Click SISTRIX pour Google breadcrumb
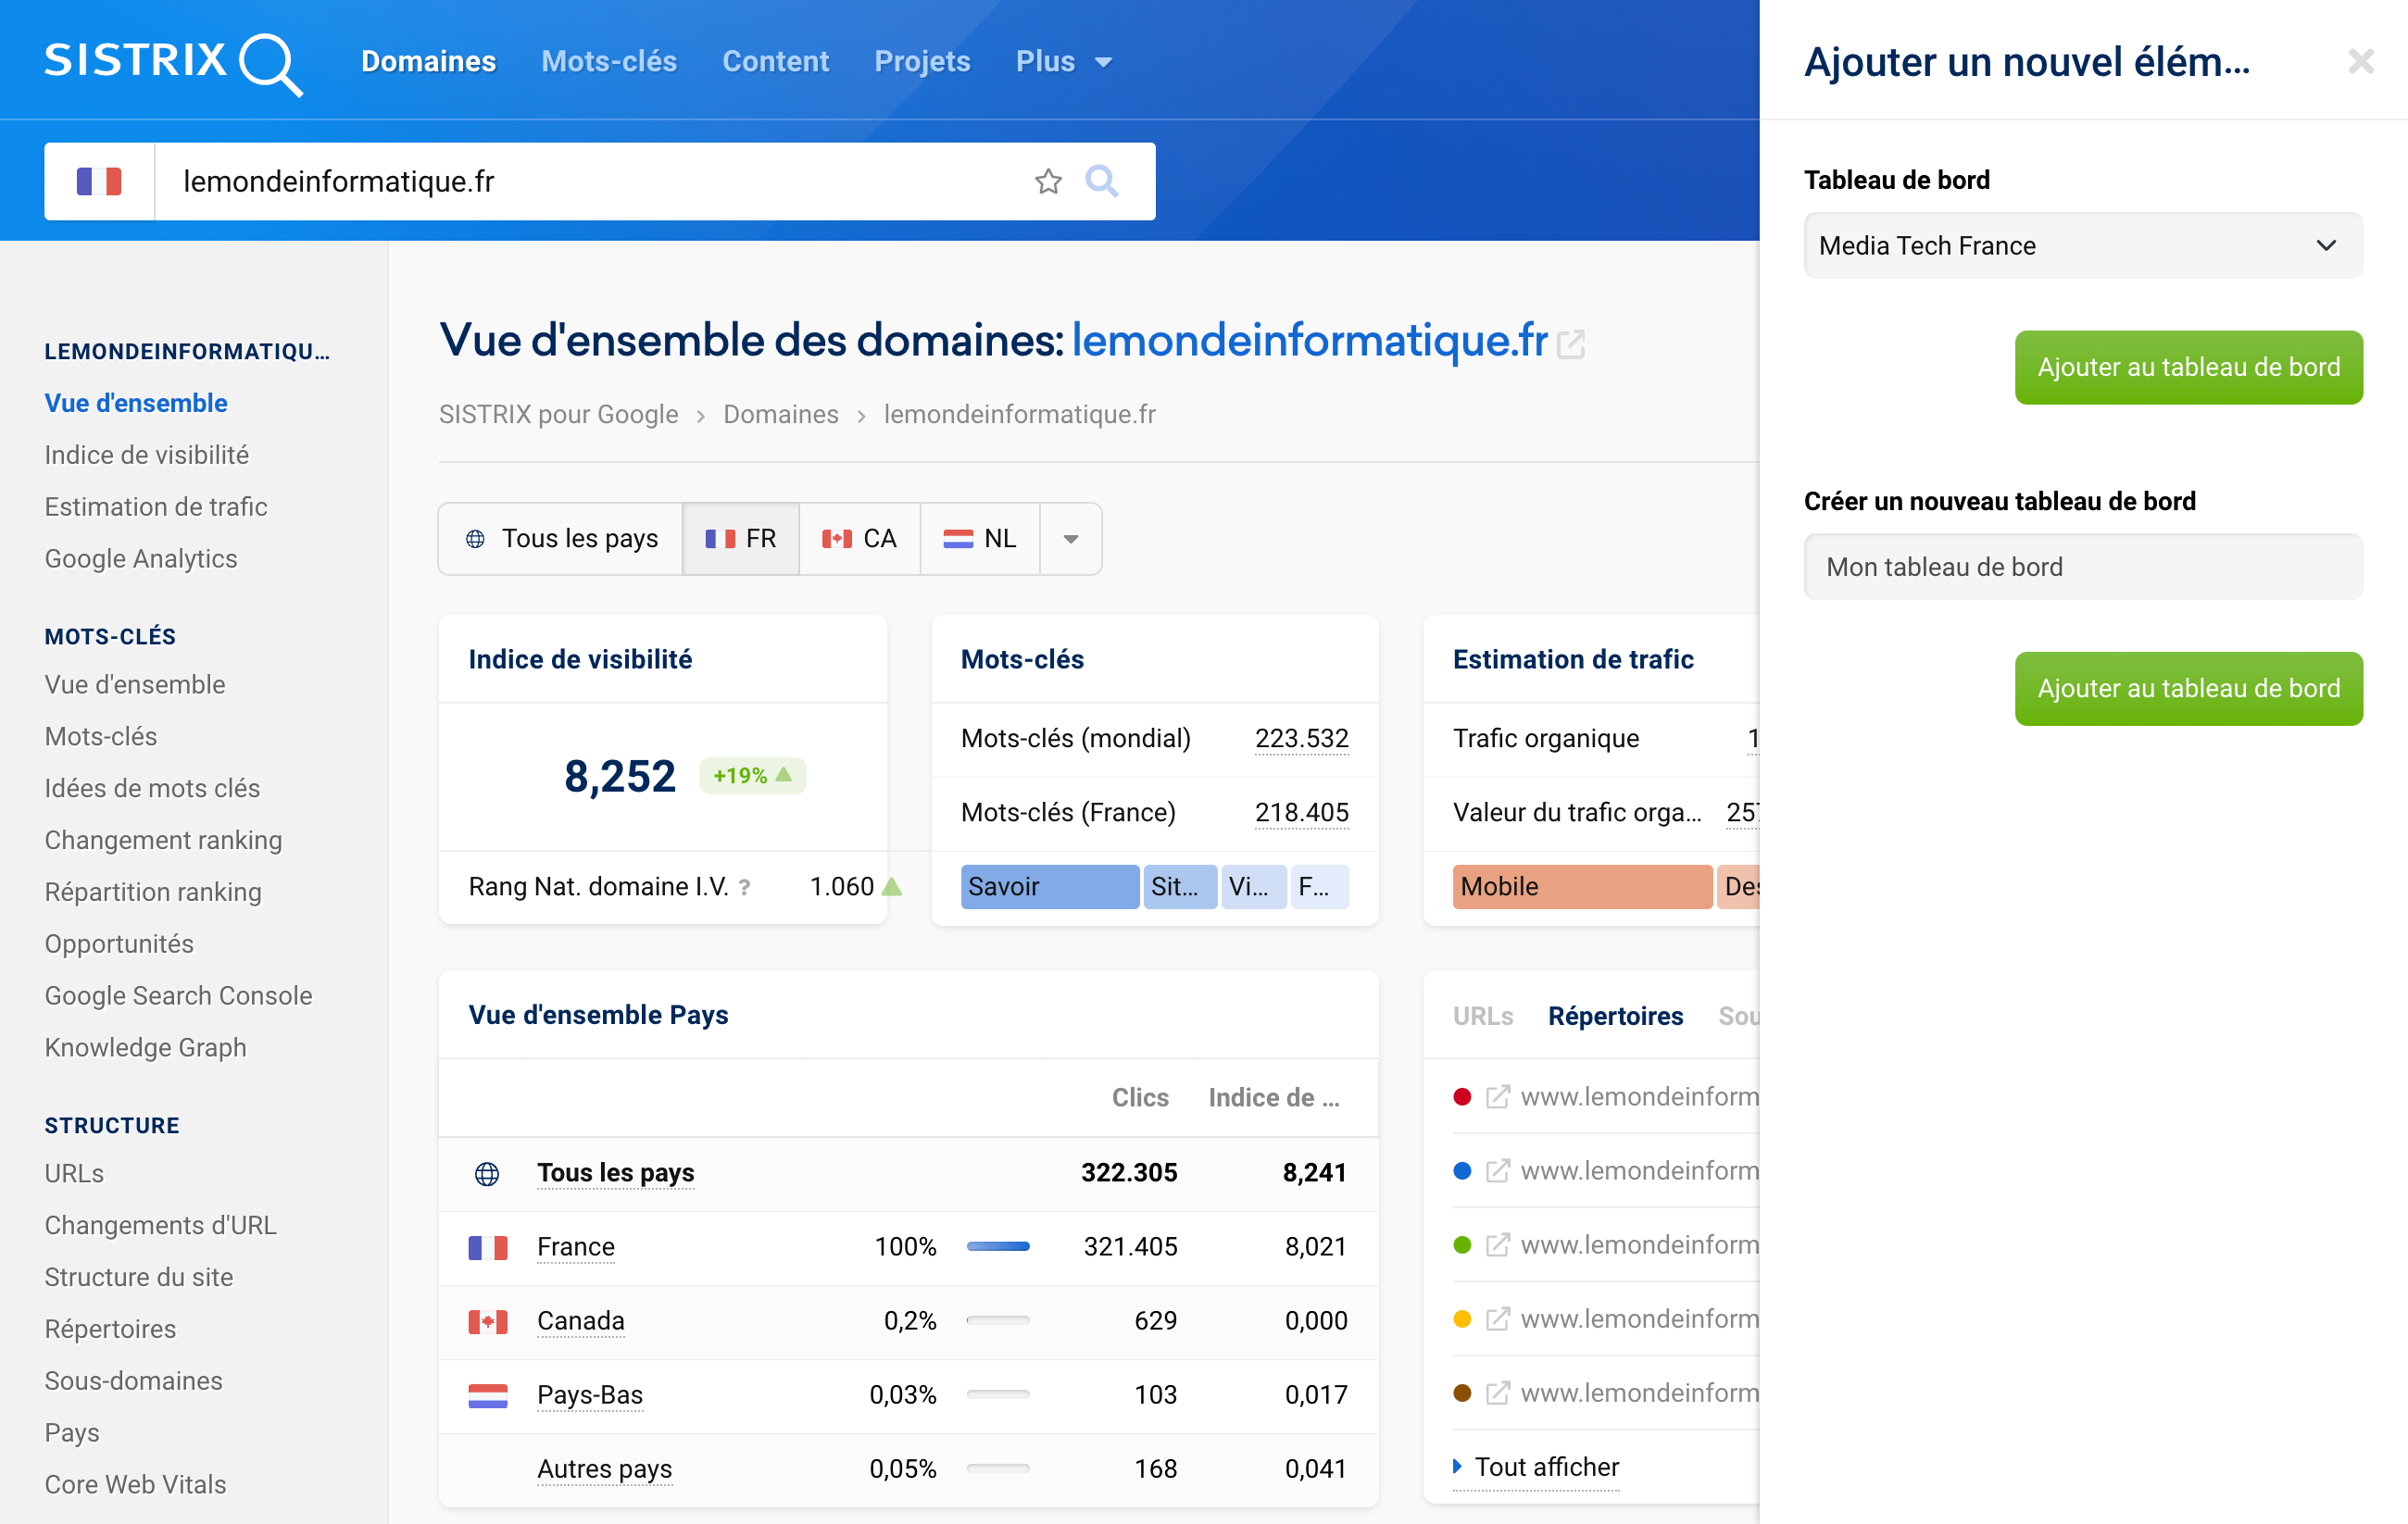This screenshot has width=2408, height=1524. [558, 415]
